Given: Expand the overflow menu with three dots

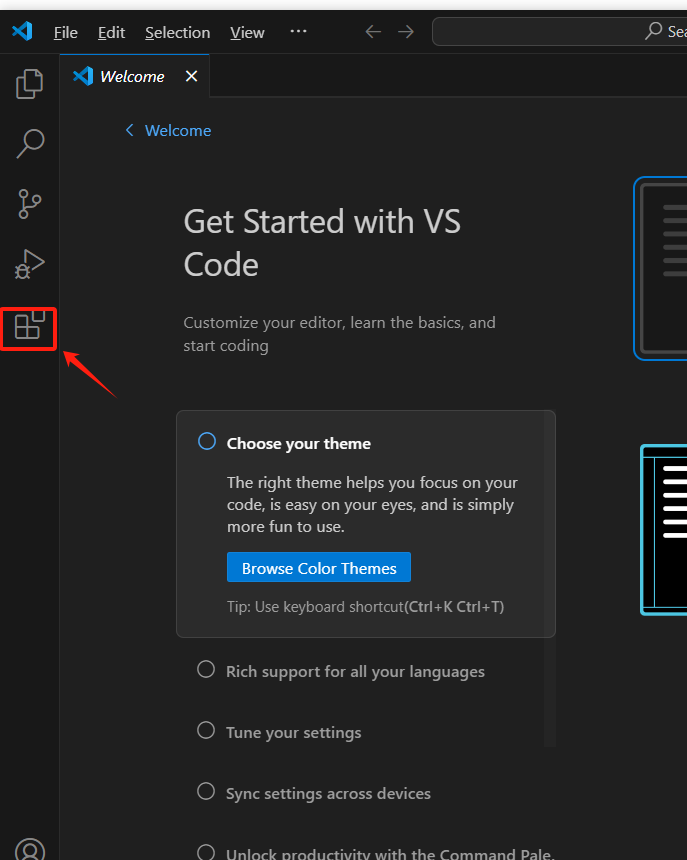Looking at the screenshot, I should tap(298, 31).
